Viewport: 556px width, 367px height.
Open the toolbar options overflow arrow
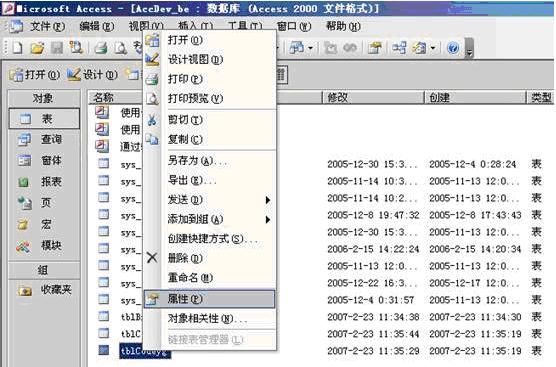pos(469,48)
